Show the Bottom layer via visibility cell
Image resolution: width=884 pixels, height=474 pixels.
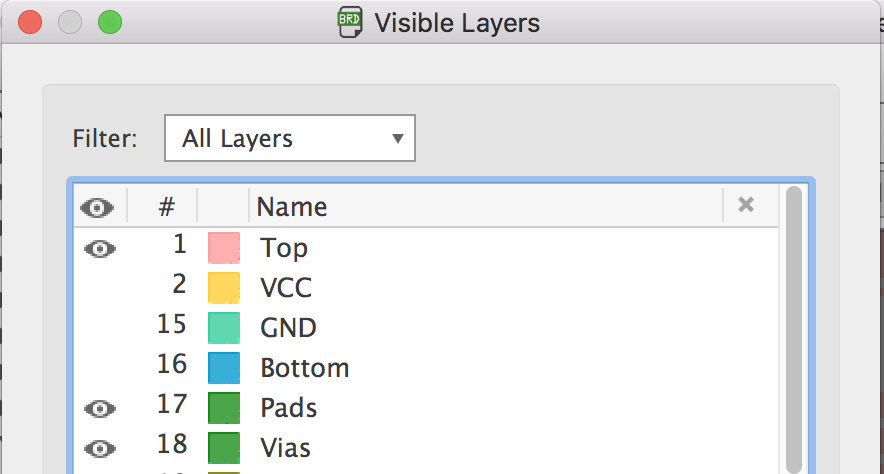[x=99, y=368]
